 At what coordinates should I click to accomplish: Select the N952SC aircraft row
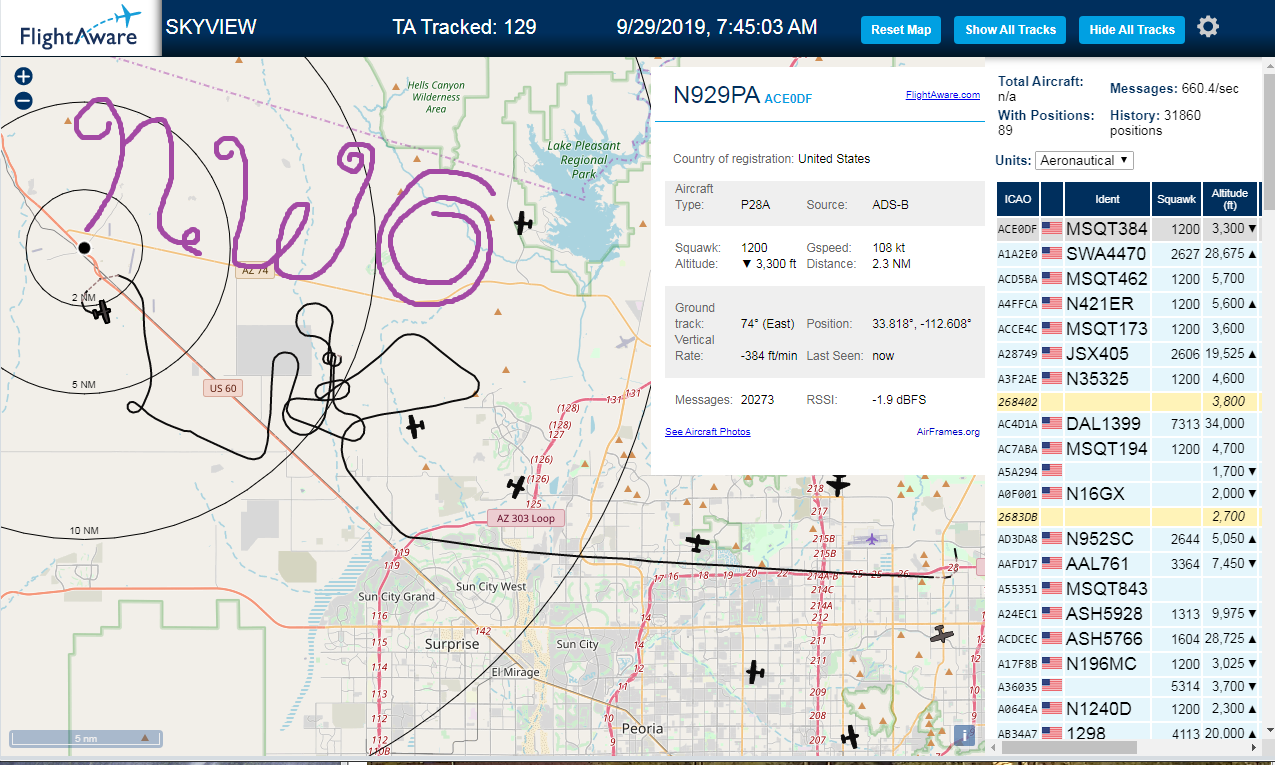(1127, 539)
